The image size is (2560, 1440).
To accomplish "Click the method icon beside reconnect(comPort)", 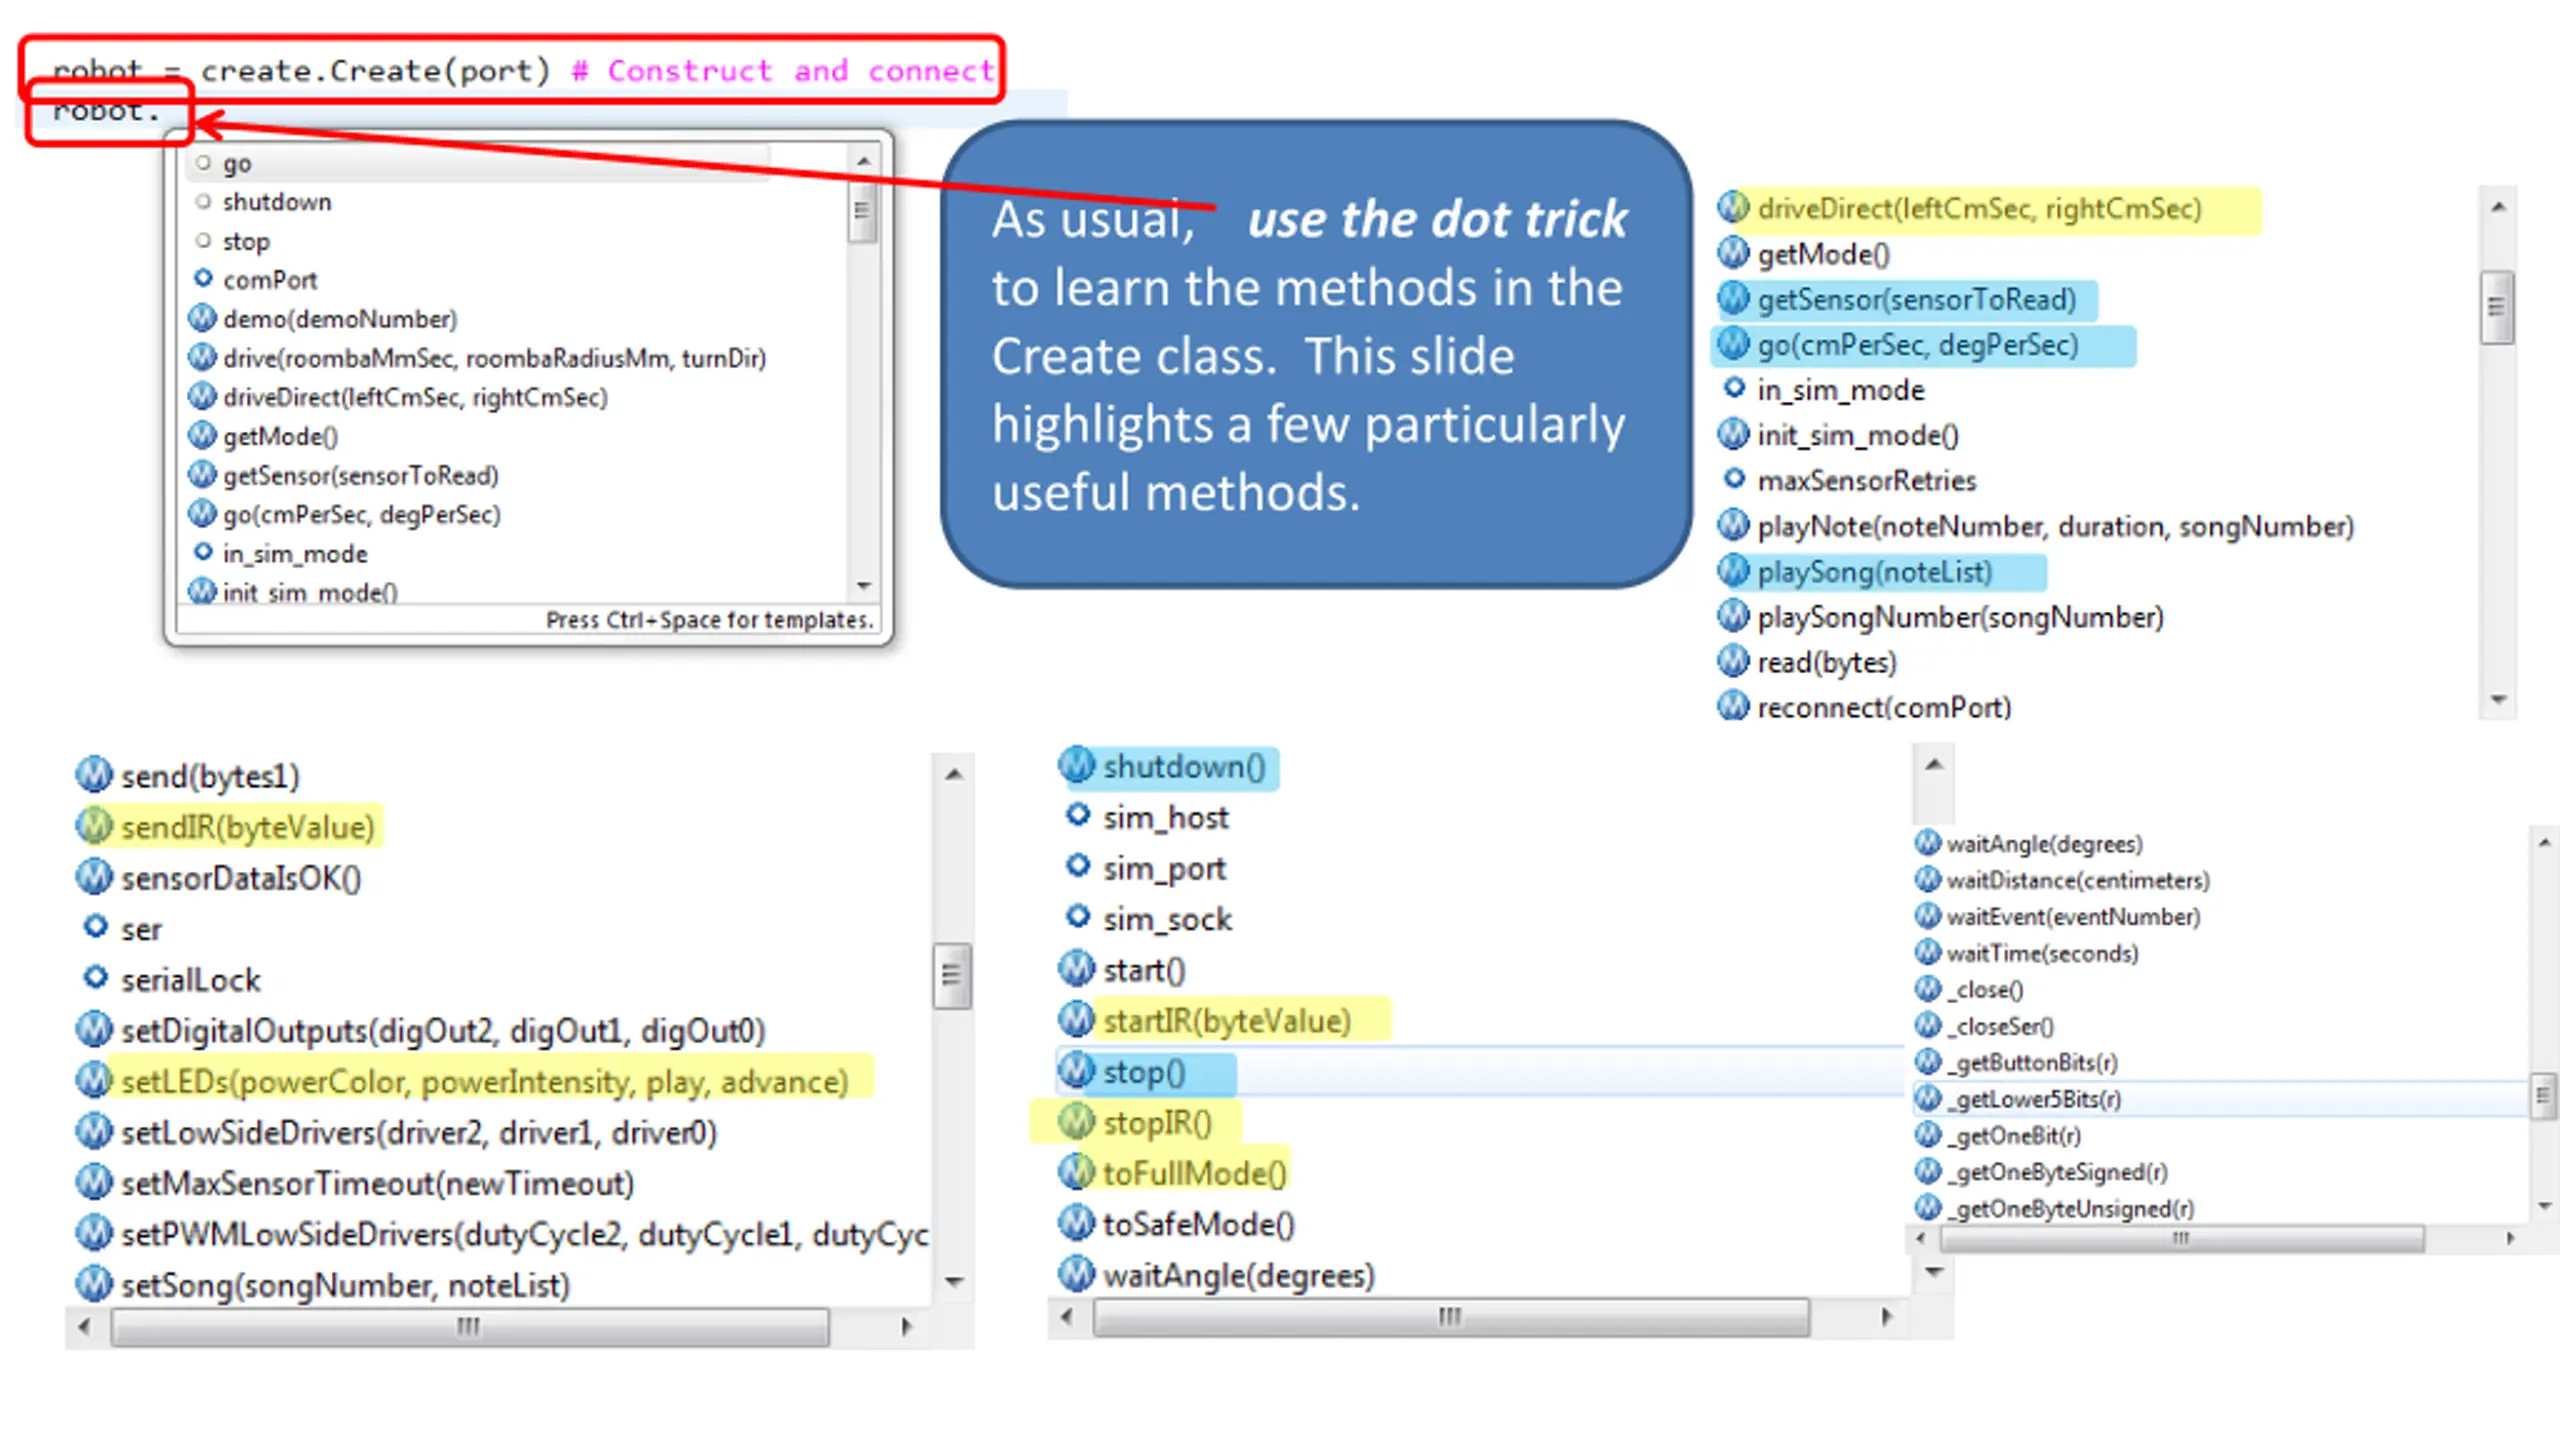I will pos(1733,706).
